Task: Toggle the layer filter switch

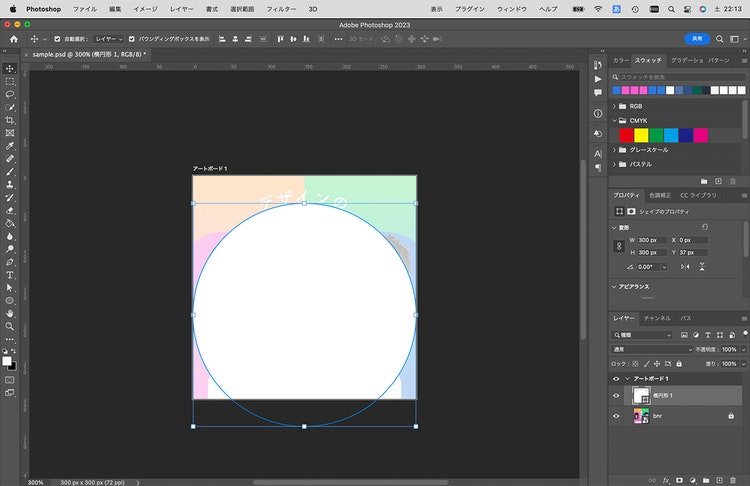Action: click(x=745, y=333)
